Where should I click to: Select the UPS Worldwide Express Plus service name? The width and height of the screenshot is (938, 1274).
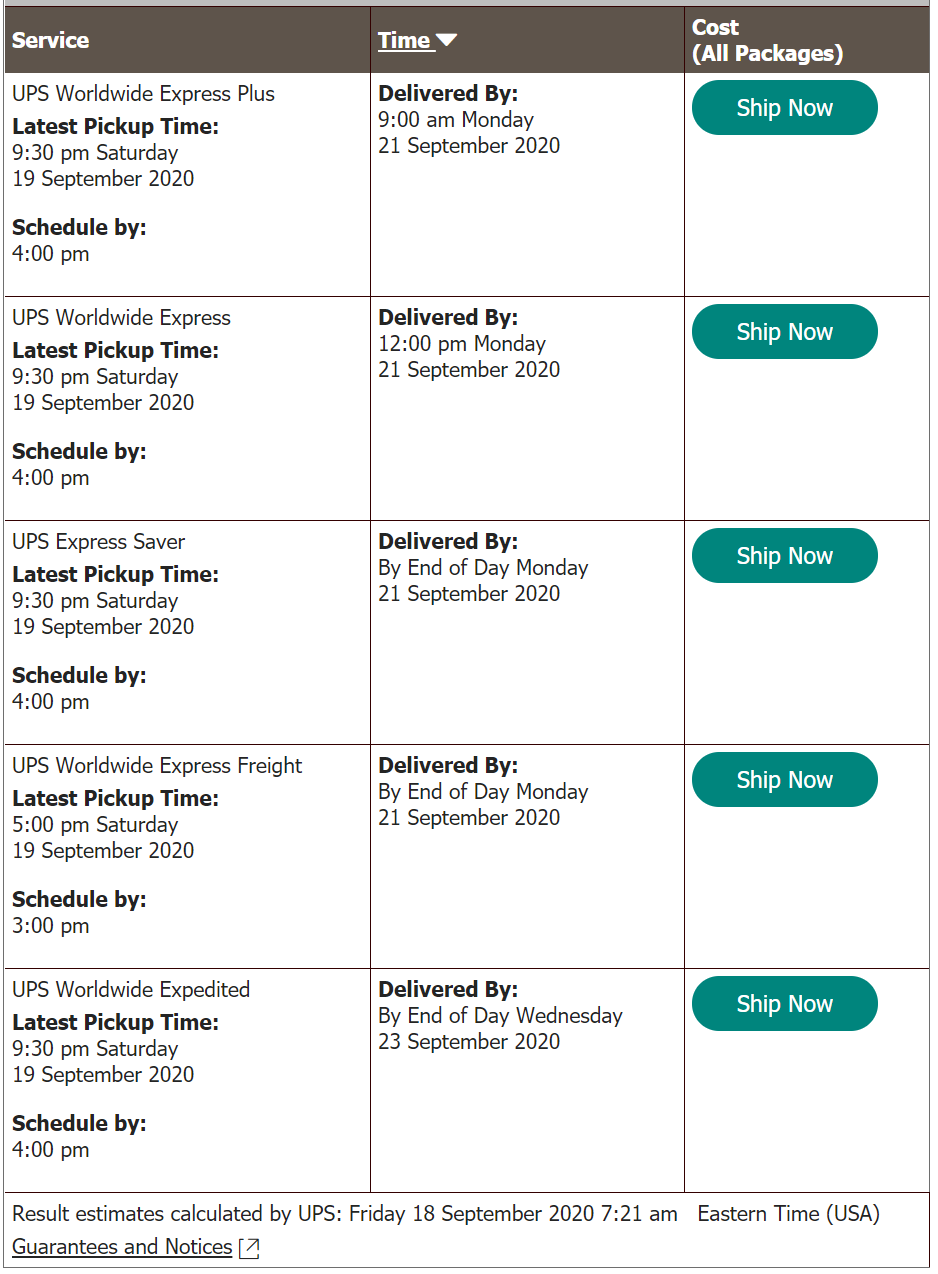(x=143, y=94)
